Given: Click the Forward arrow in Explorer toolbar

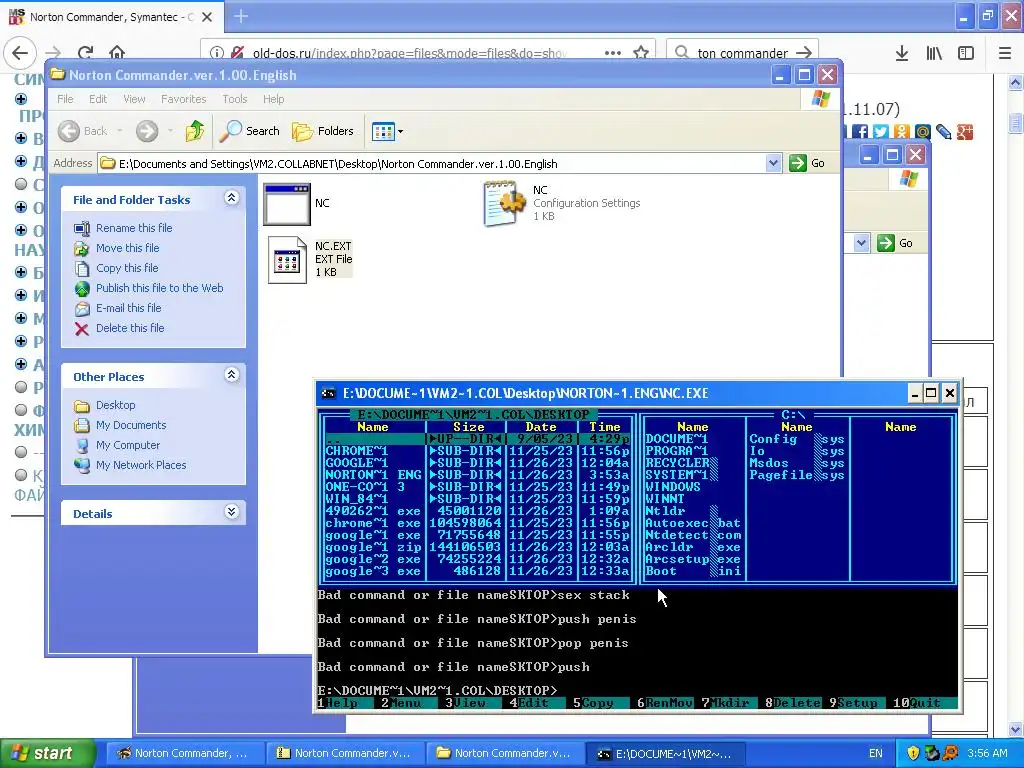Looking at the screenshot, I should coord(147,131).
